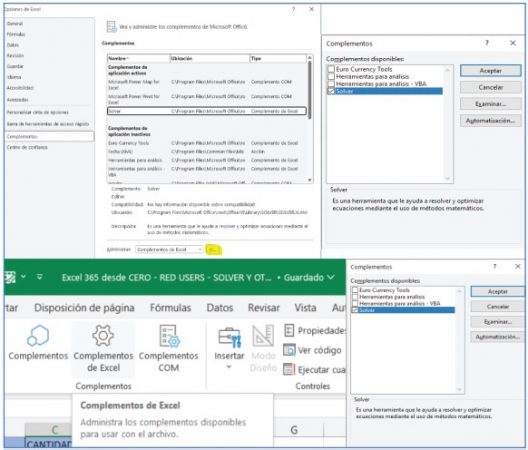Open Centro de confianza in the sidebar
Screen dimensions: 528x450
coord(27,147)
